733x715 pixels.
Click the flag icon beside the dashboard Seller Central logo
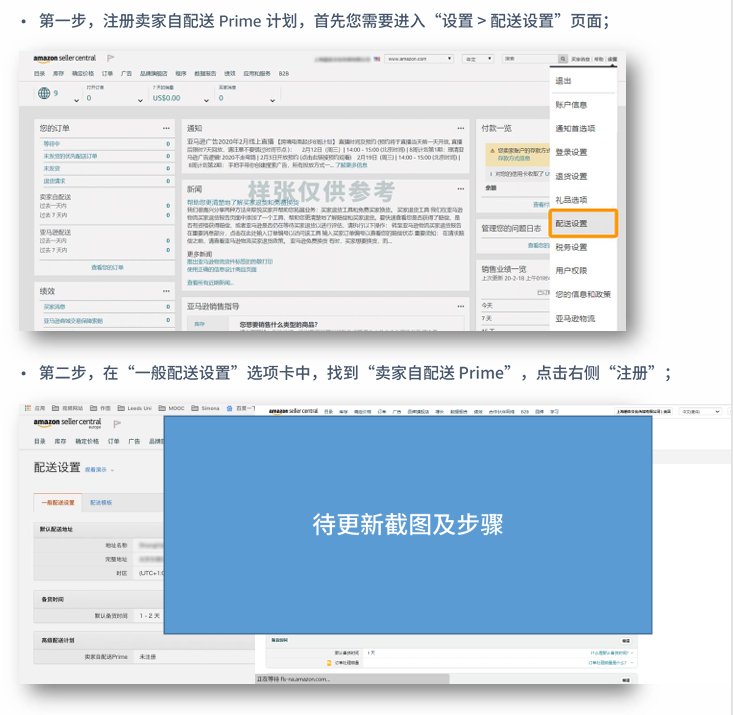pos(110,58)
